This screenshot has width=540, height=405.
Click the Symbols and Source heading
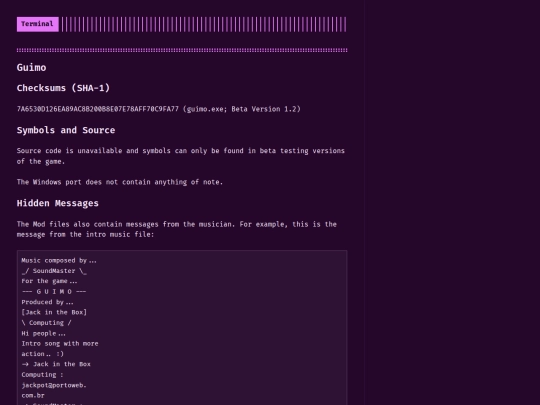[66, 130]
